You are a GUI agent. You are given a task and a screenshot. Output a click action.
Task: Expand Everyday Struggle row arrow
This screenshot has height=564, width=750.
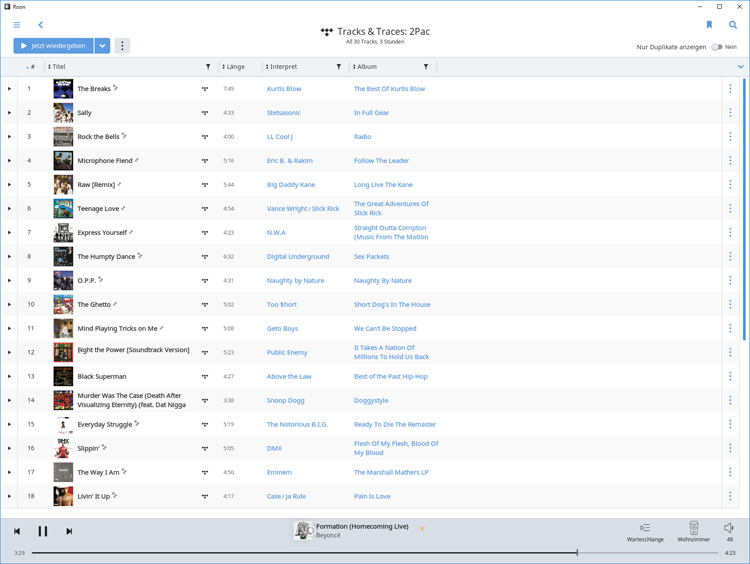[x=9, y=424]
